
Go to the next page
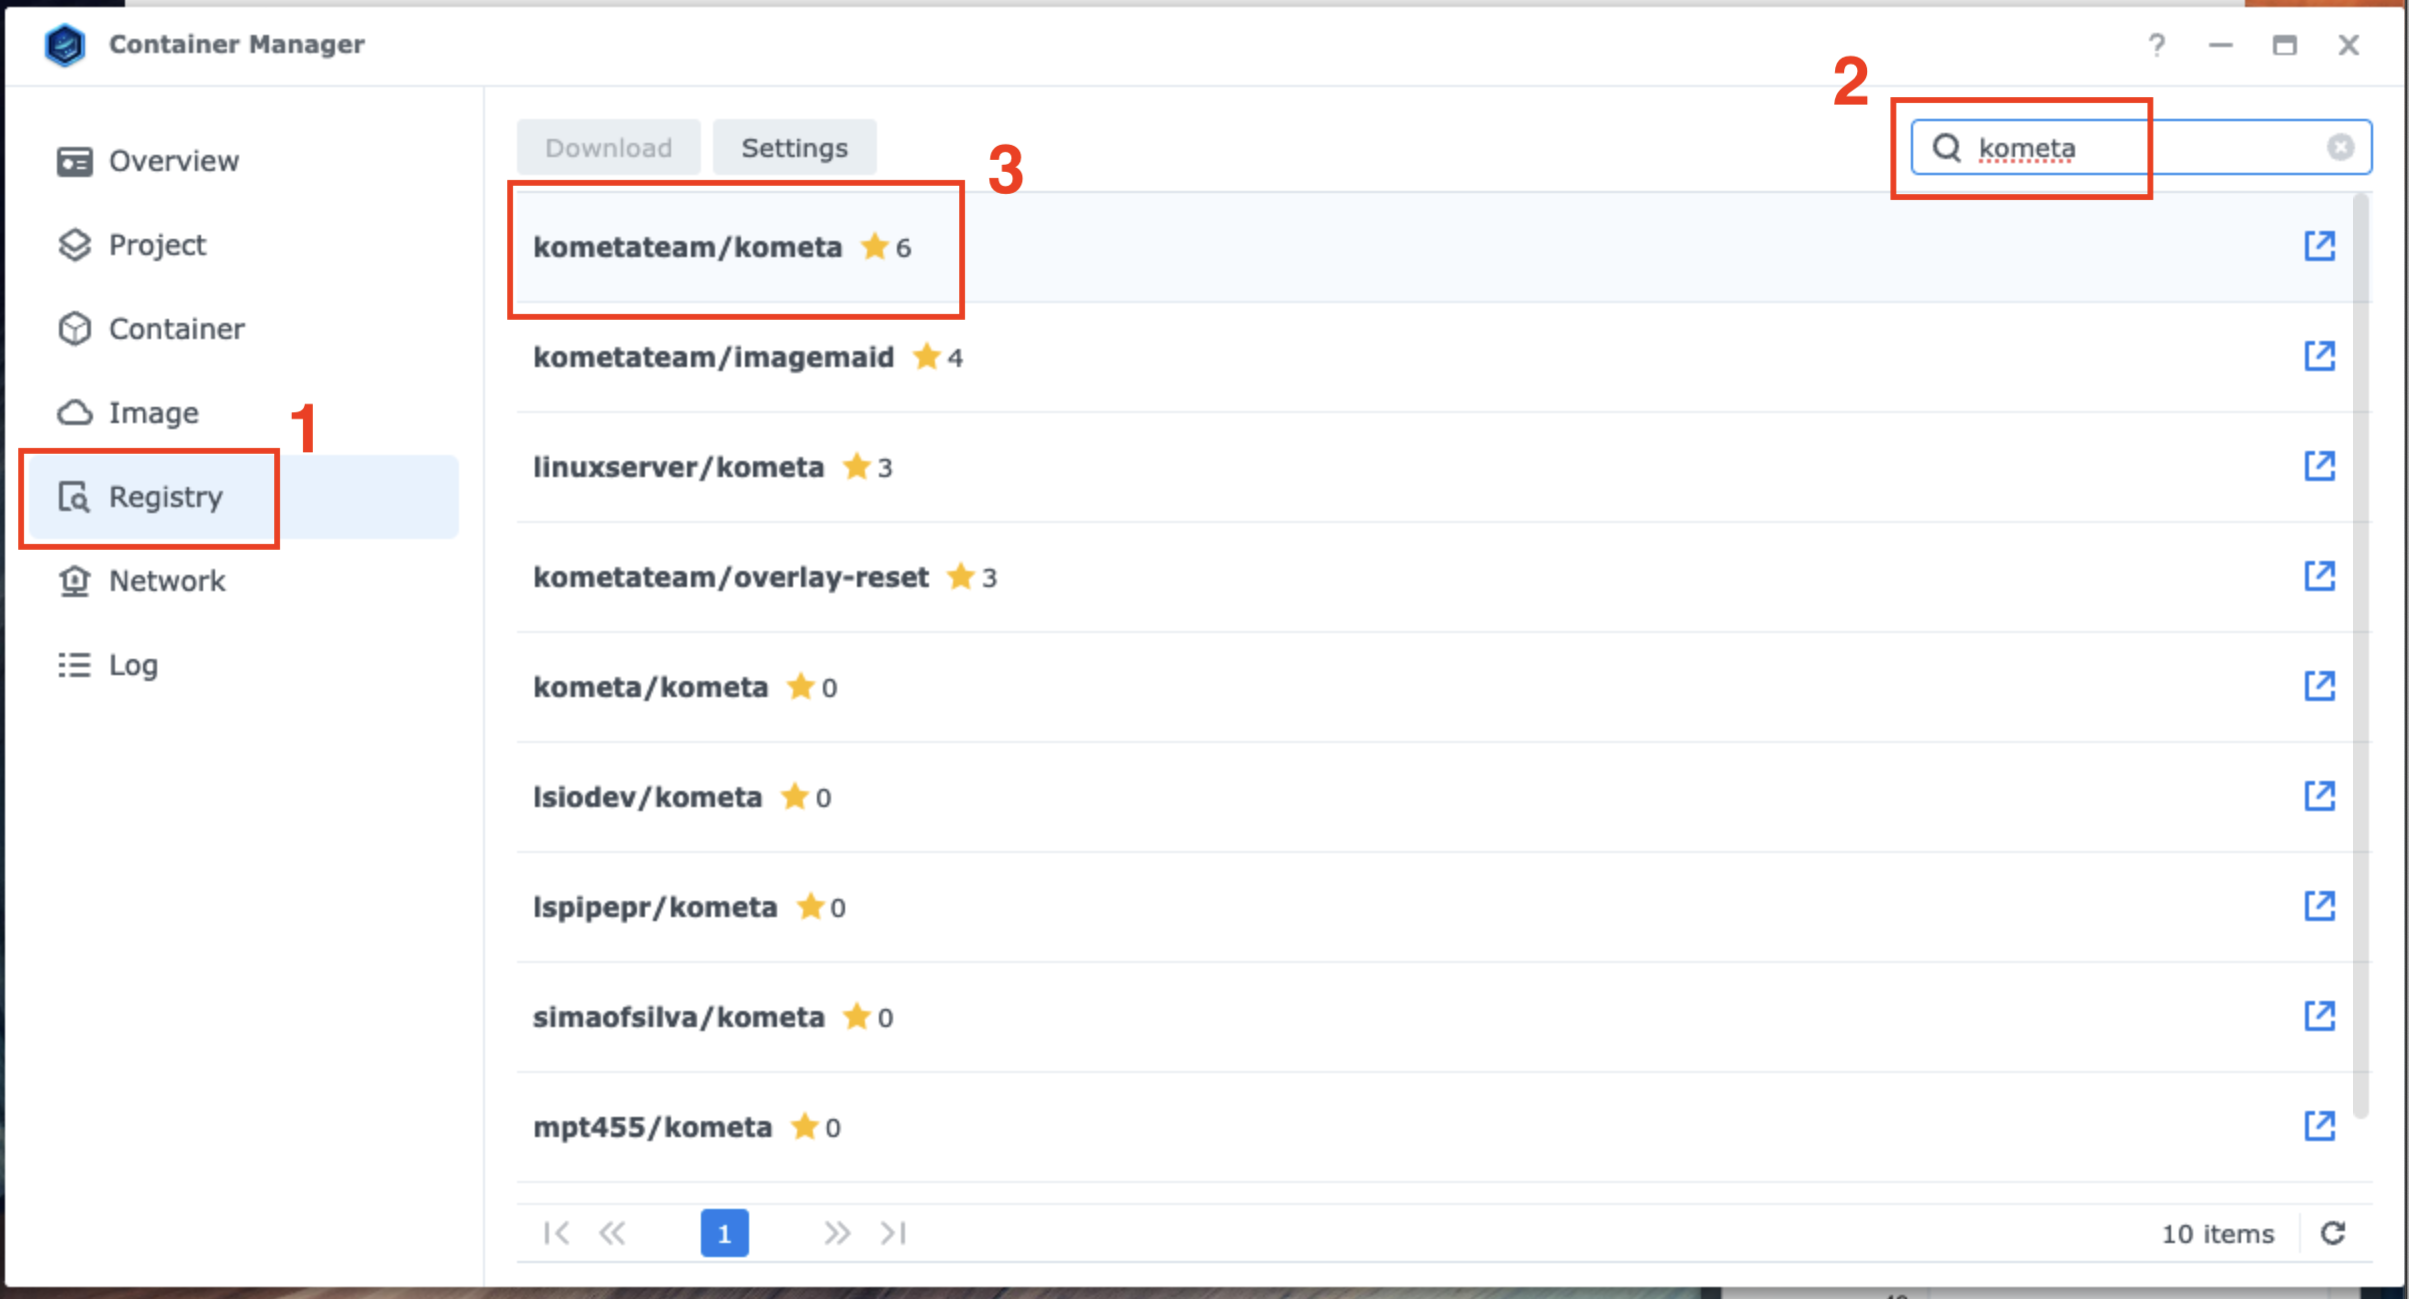click(x=837, y=1233)
